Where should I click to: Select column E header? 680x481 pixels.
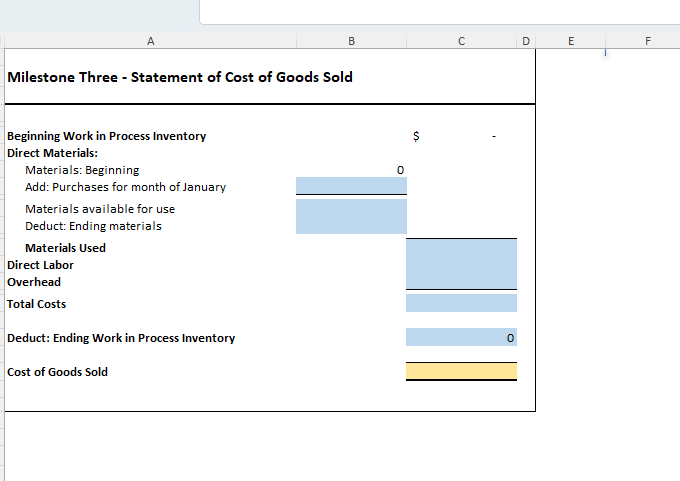coord(571,41)
